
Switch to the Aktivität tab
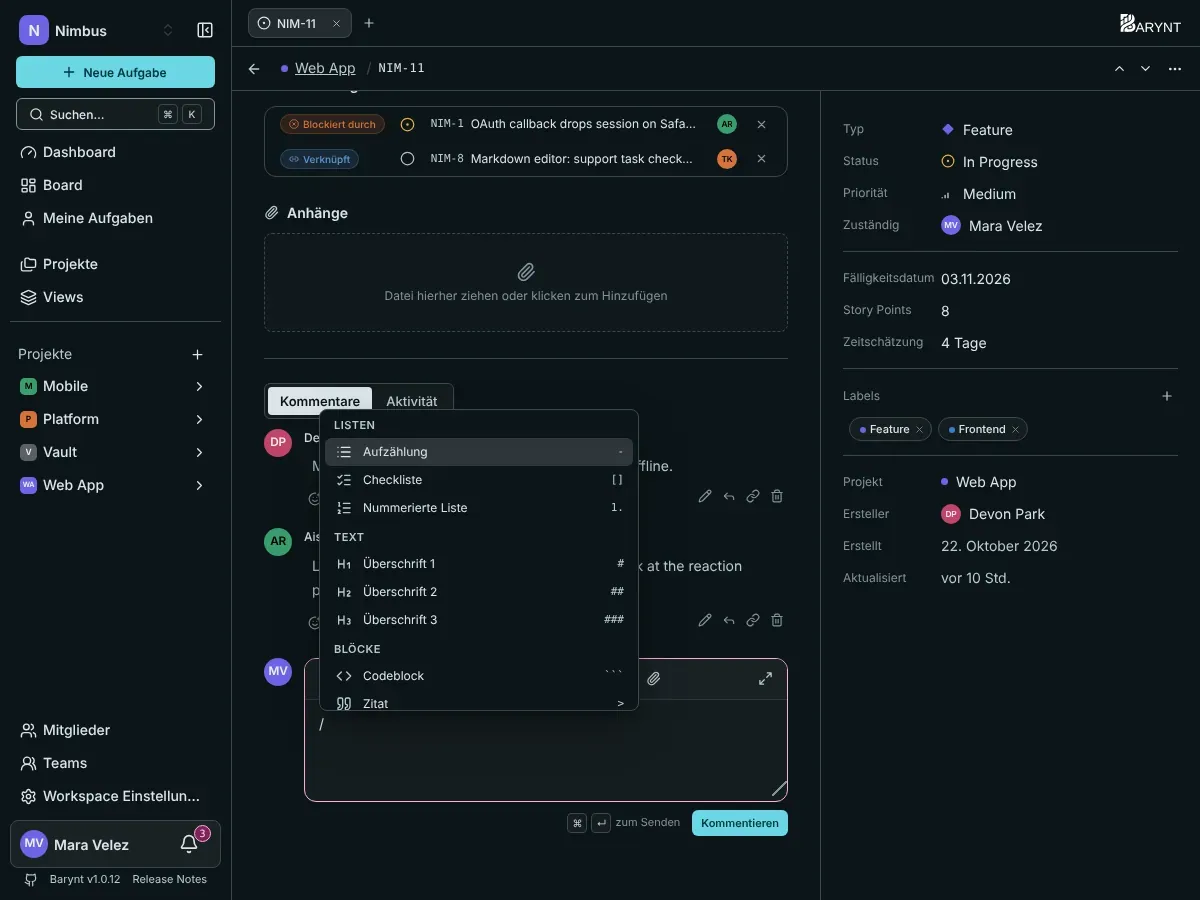[x=412, y=401]
